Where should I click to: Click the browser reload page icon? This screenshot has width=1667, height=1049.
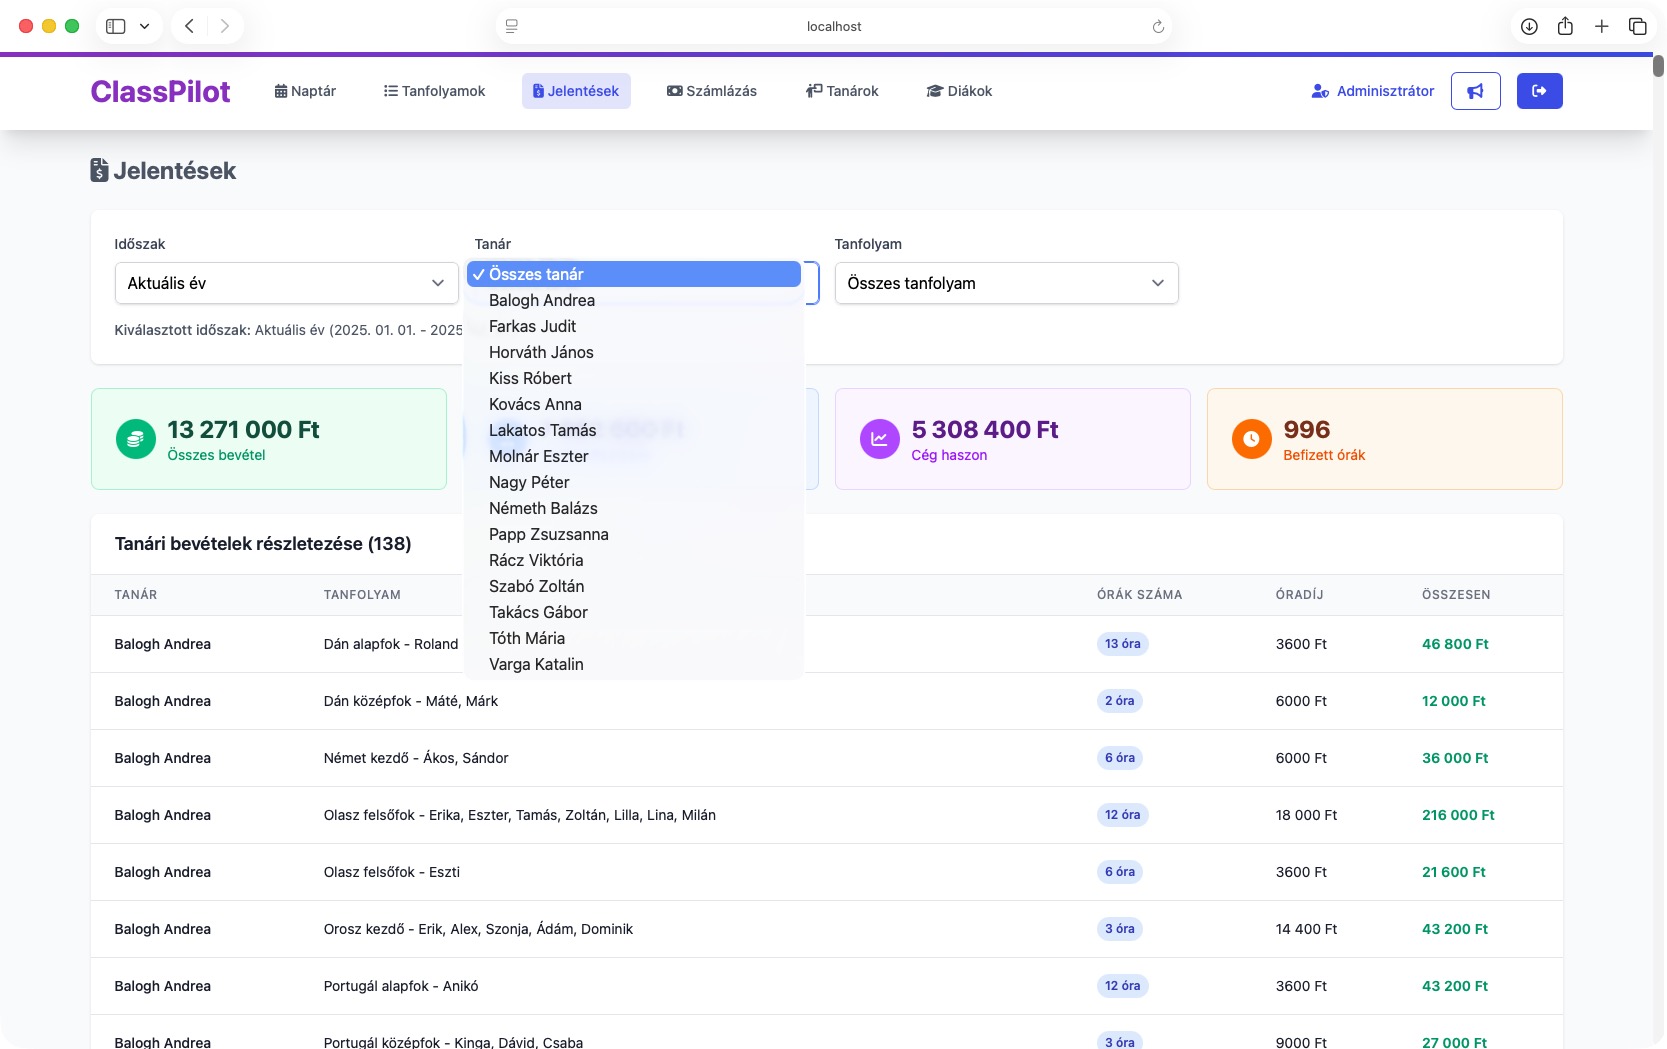(x=1158, y=27)
